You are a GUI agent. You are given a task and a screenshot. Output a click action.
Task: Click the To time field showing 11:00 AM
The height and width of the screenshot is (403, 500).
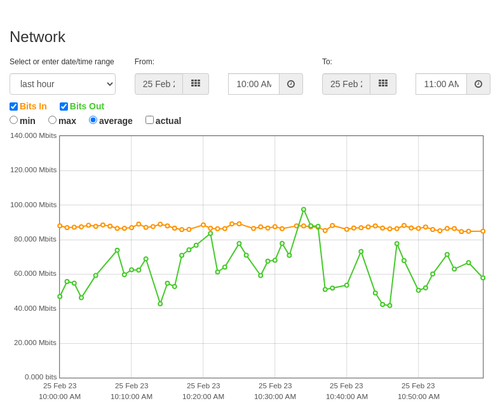coord(441,84)
